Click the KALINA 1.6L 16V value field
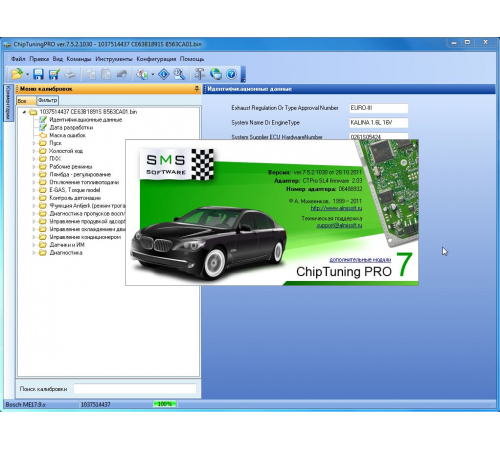 click(x=379, y=123)
